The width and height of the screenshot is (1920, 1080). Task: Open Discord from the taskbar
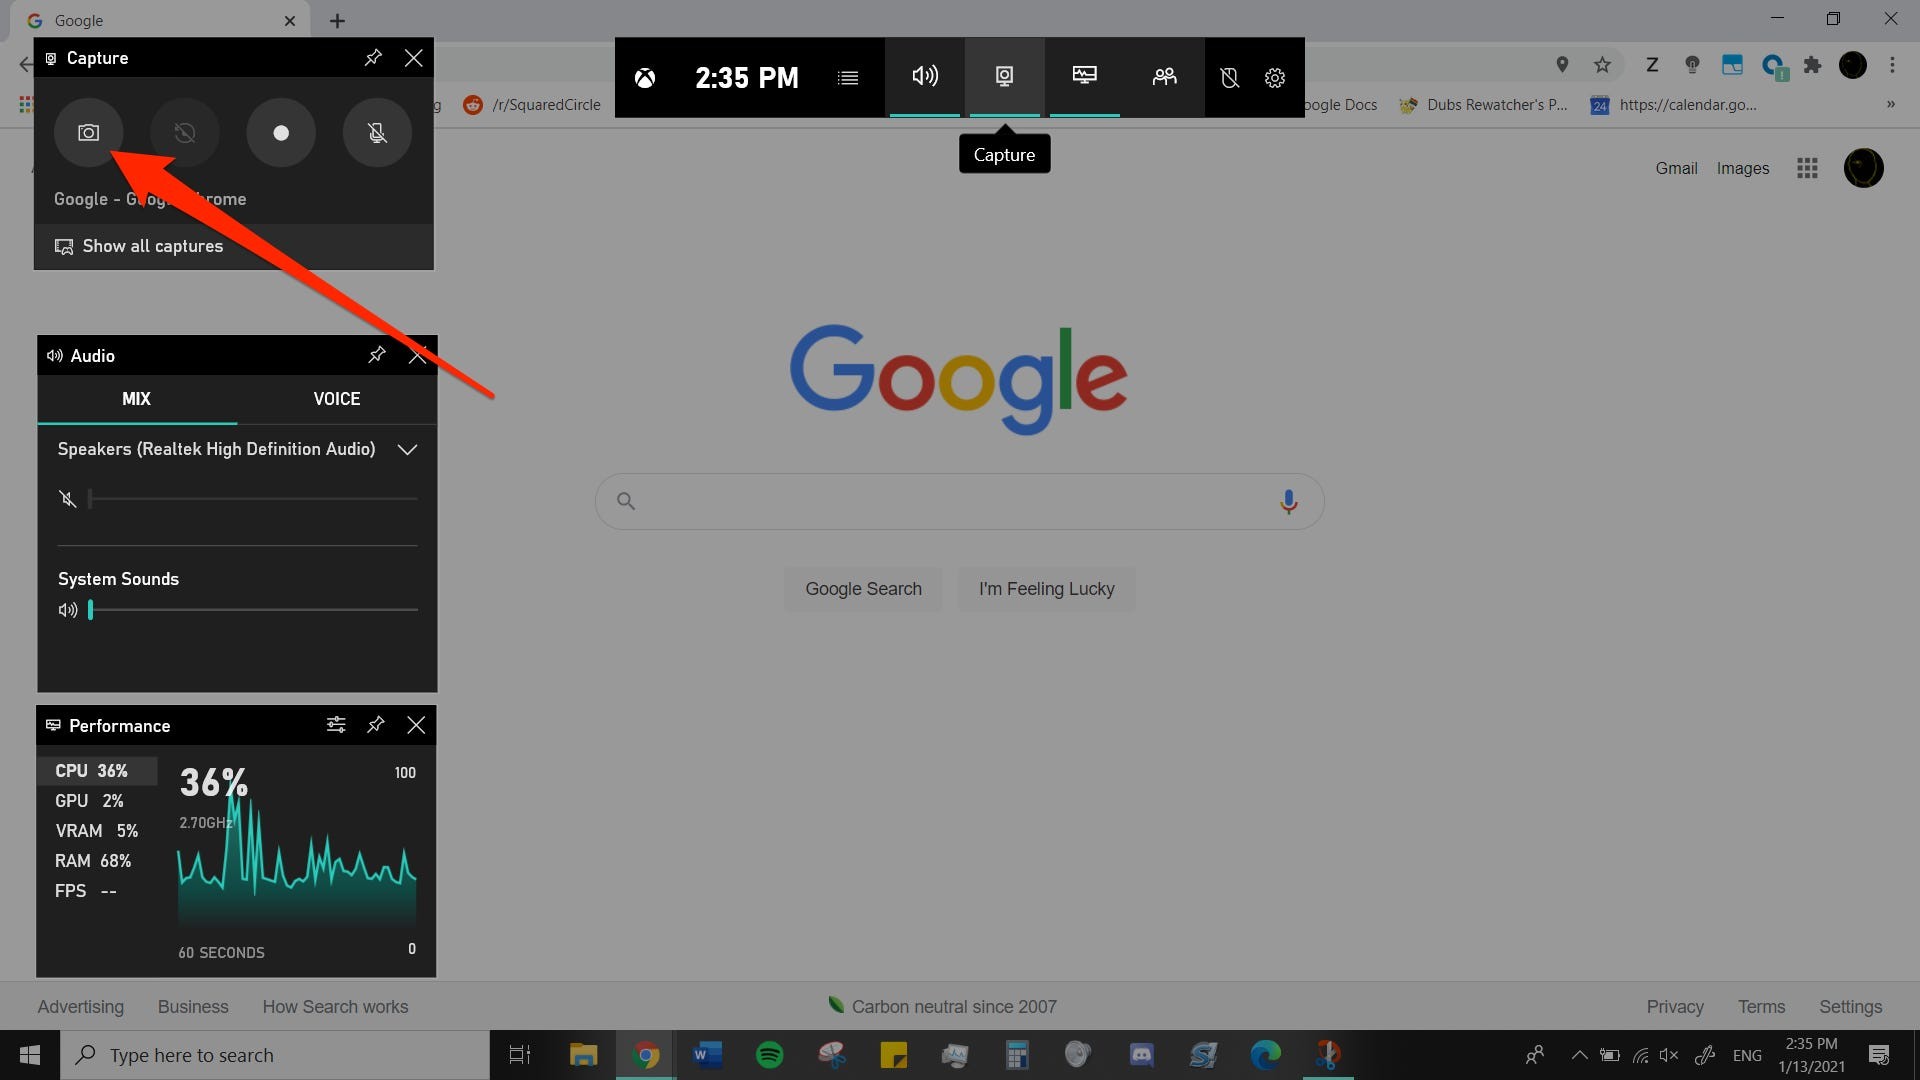pos(1141,1055)
